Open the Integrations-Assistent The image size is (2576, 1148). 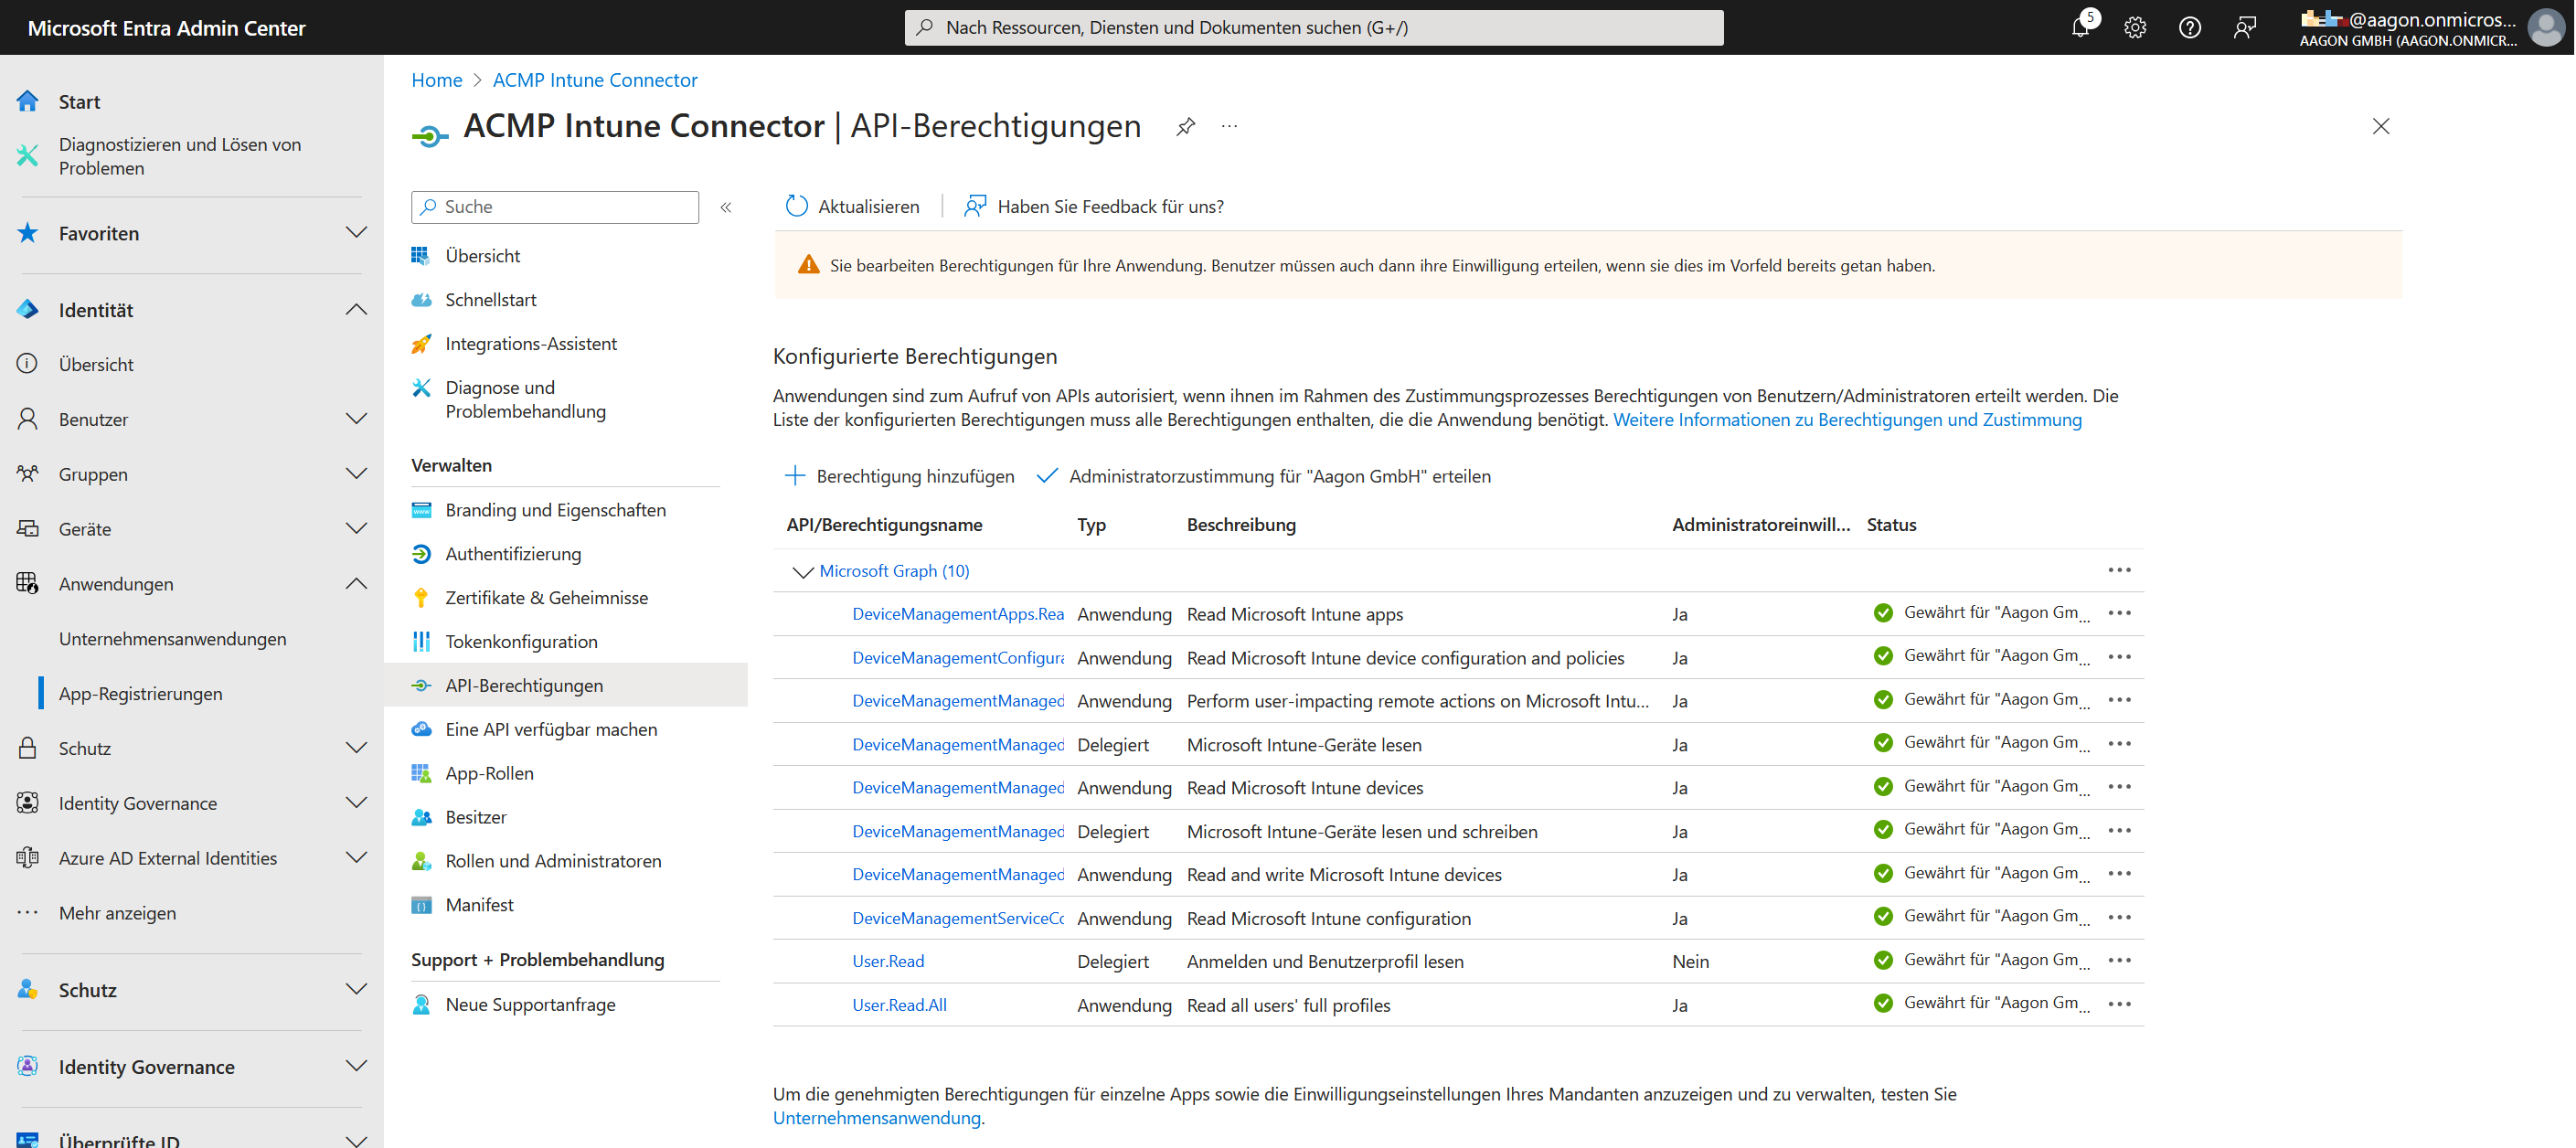point(531,343)
